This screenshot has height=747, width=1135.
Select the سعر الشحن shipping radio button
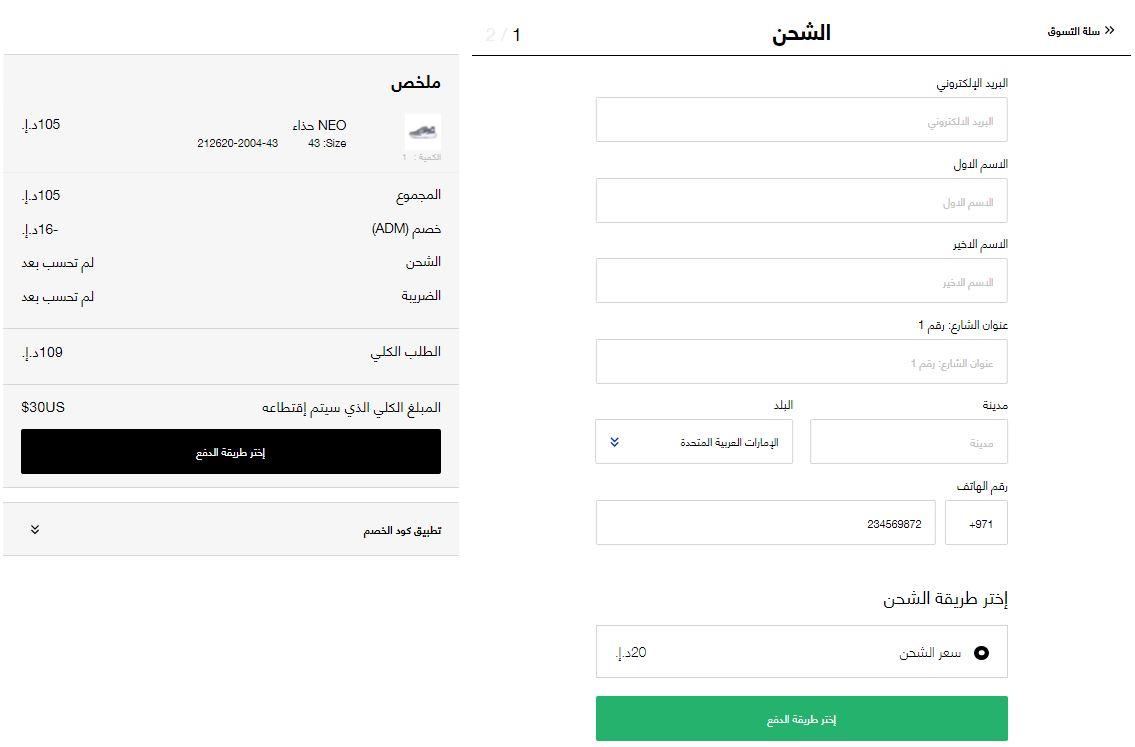tap(982, 651)
